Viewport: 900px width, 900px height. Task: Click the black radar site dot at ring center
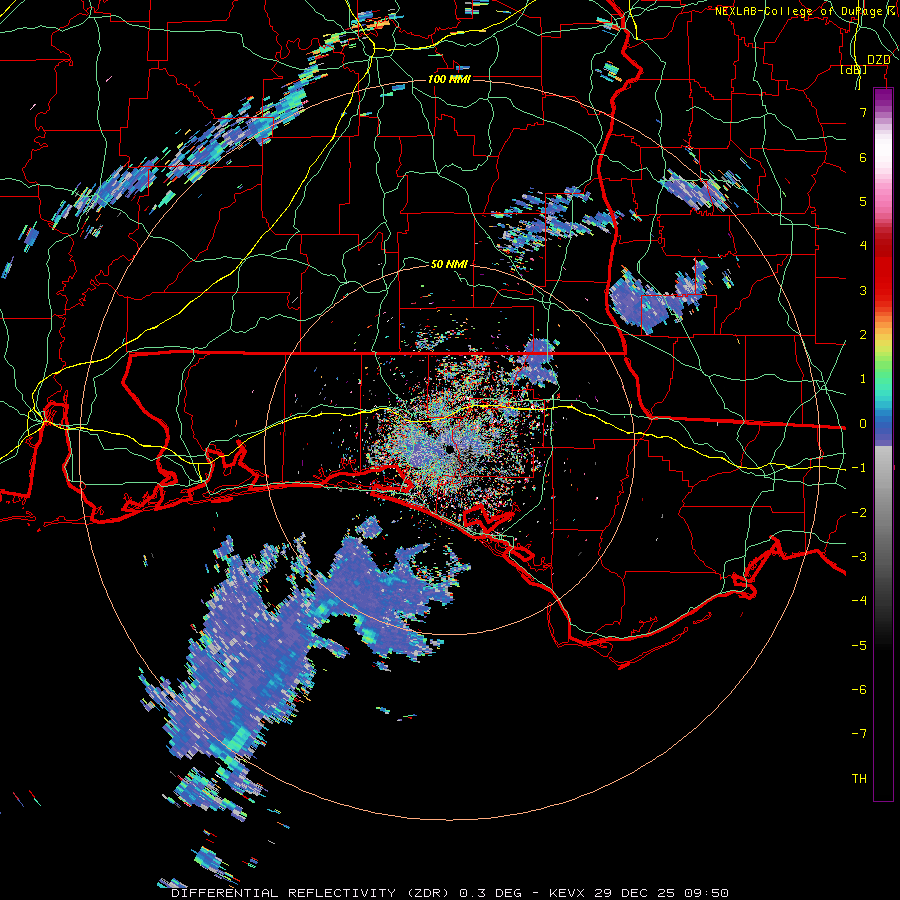[449, 449]
